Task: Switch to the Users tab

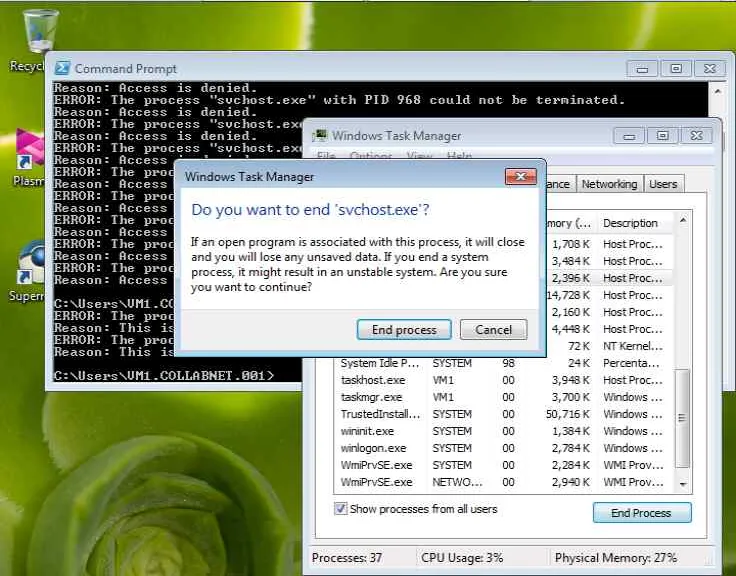Action: click(x=663, y=184)
